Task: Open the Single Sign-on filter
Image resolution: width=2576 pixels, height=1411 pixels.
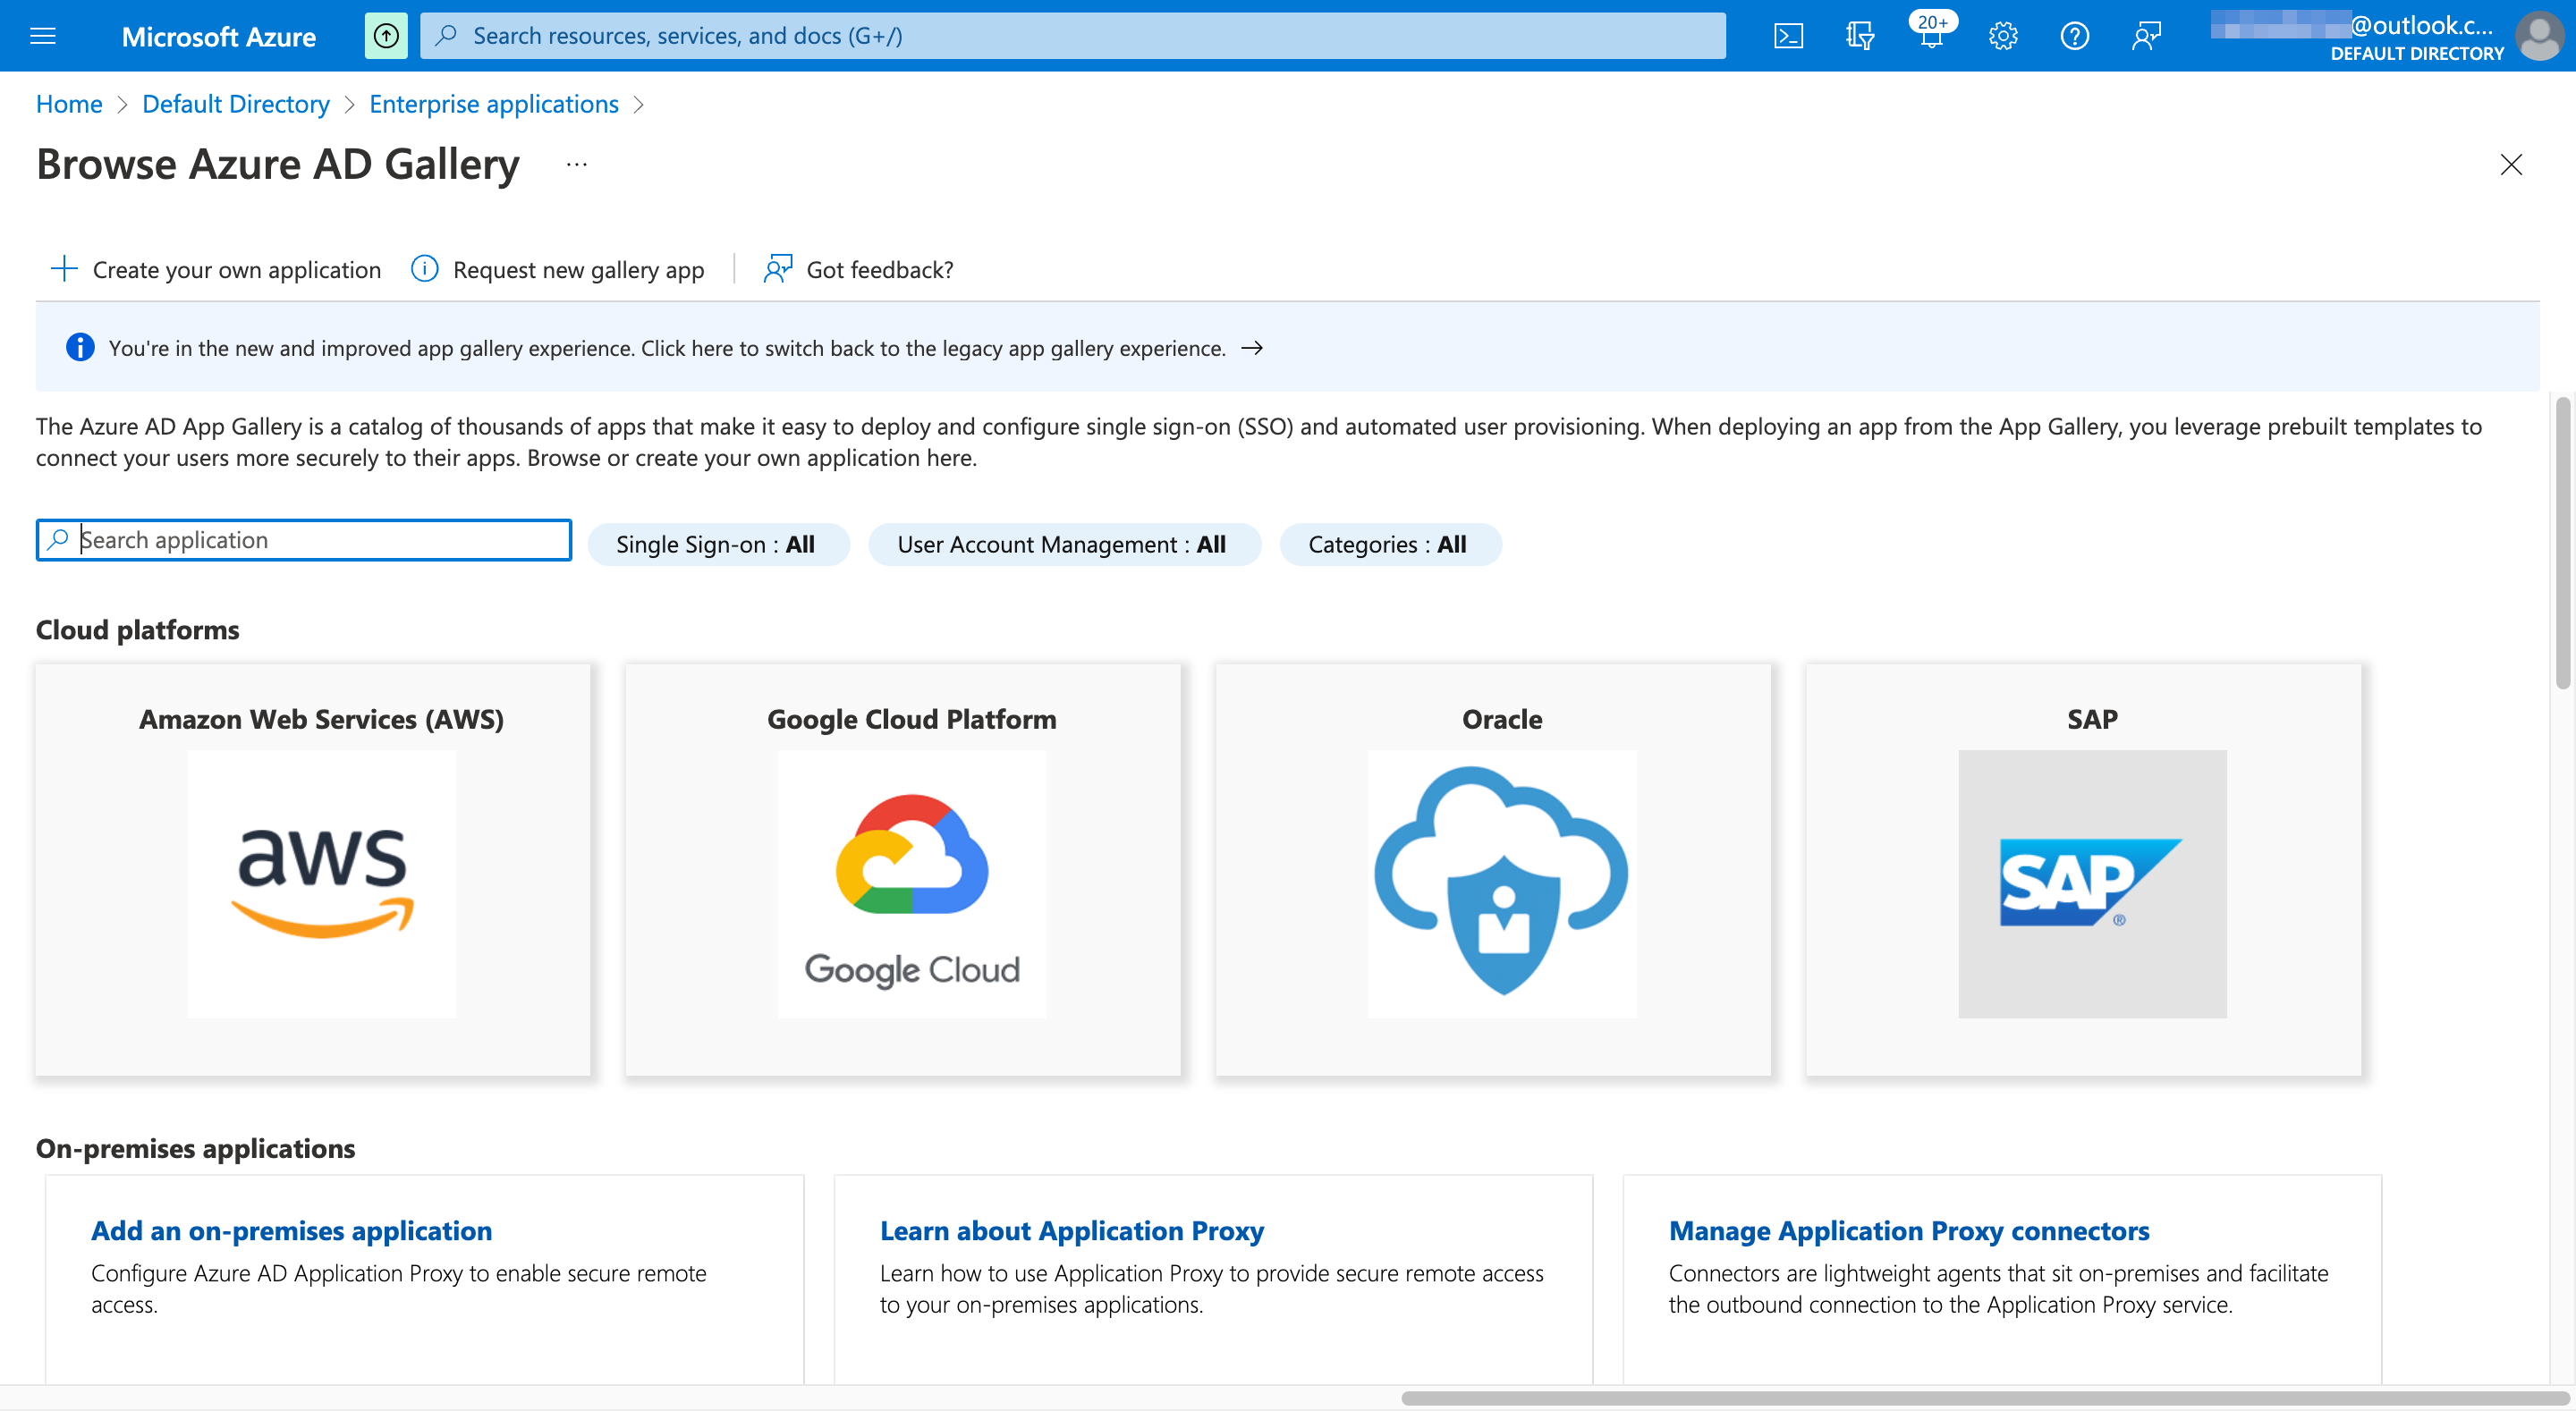Action: point(718,544)
